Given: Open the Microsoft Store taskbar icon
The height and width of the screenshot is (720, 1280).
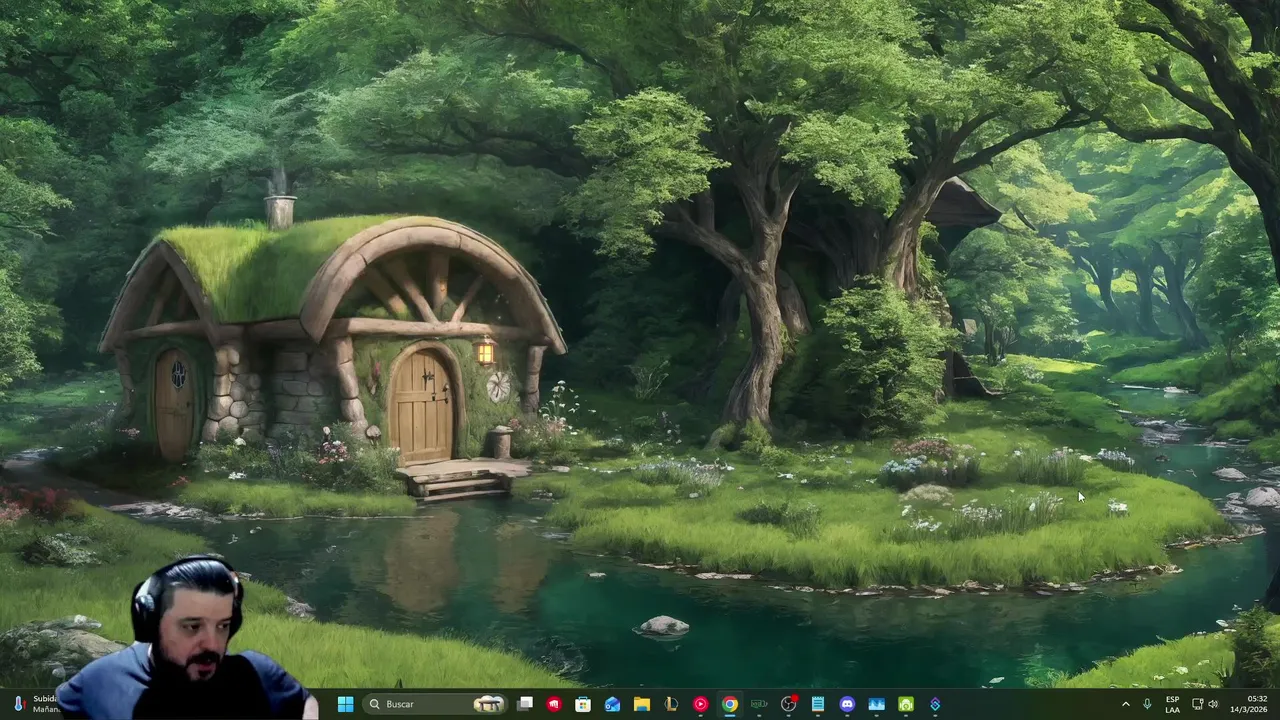Looking at the screenshot, I should [583, 704].
